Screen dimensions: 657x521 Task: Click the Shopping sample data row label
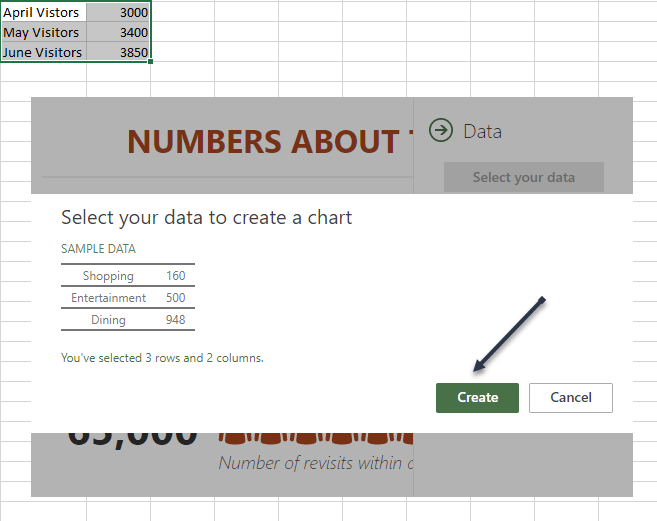108,276
